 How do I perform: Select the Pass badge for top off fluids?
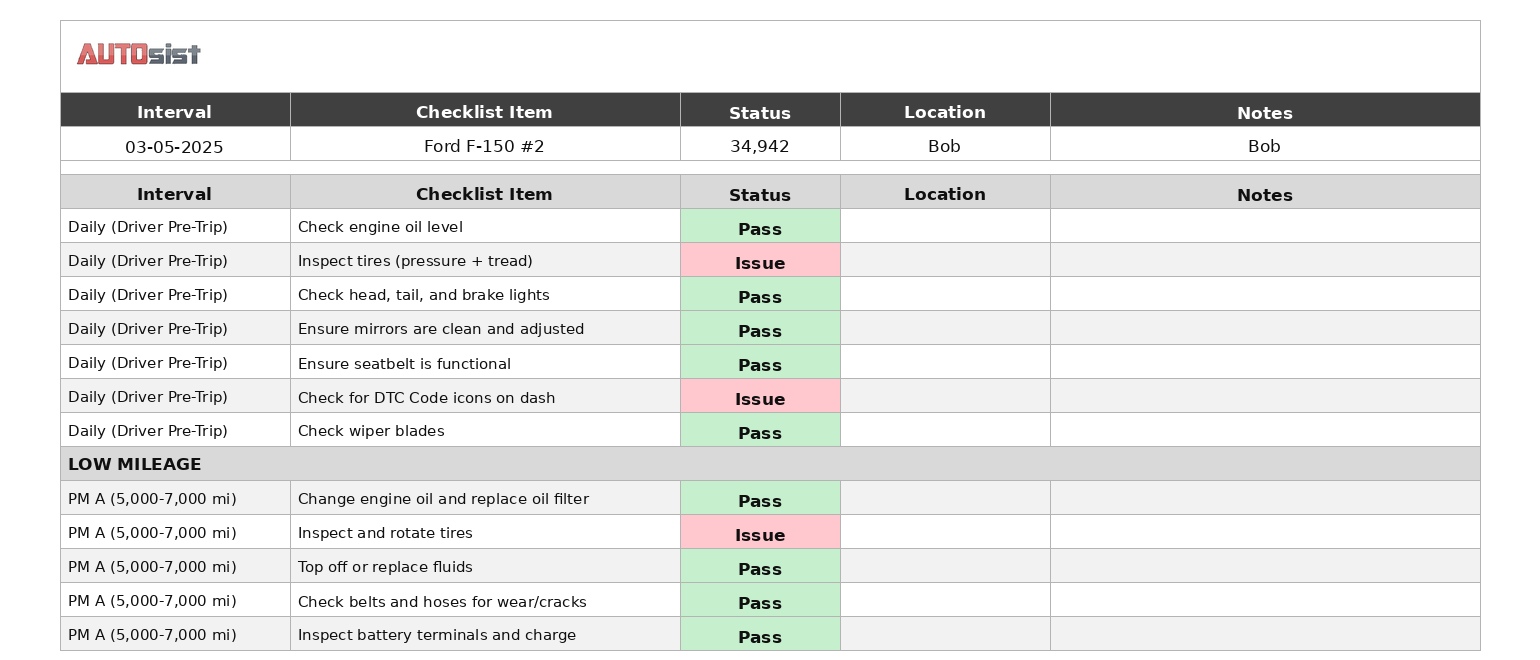(x=760, y=566)
